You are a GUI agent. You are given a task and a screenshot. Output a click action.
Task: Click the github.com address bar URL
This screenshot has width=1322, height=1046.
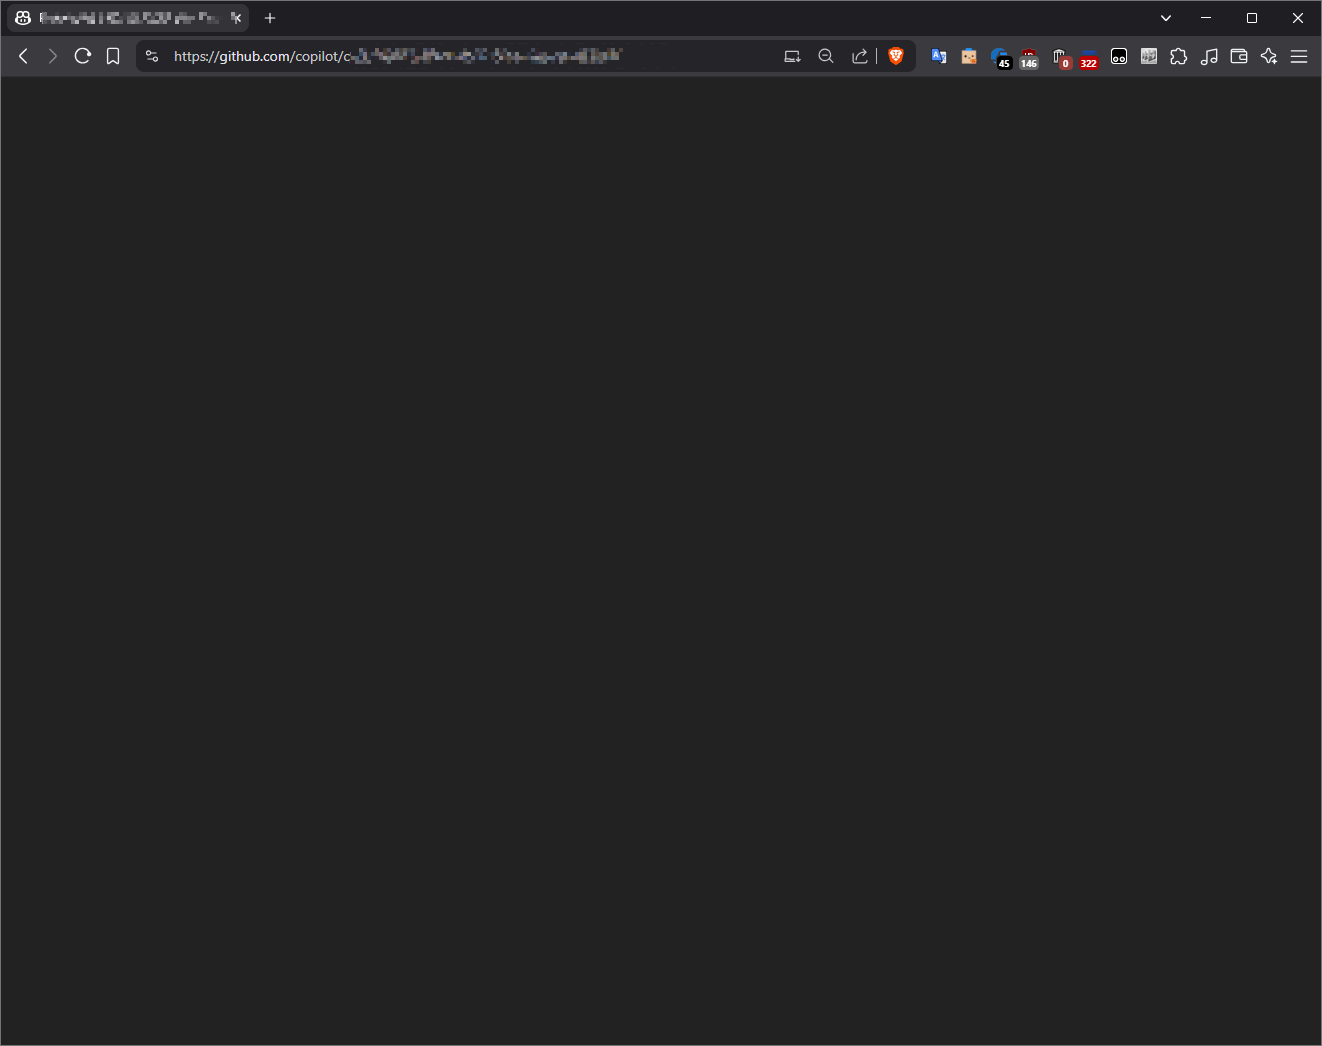tap(397, 56)
